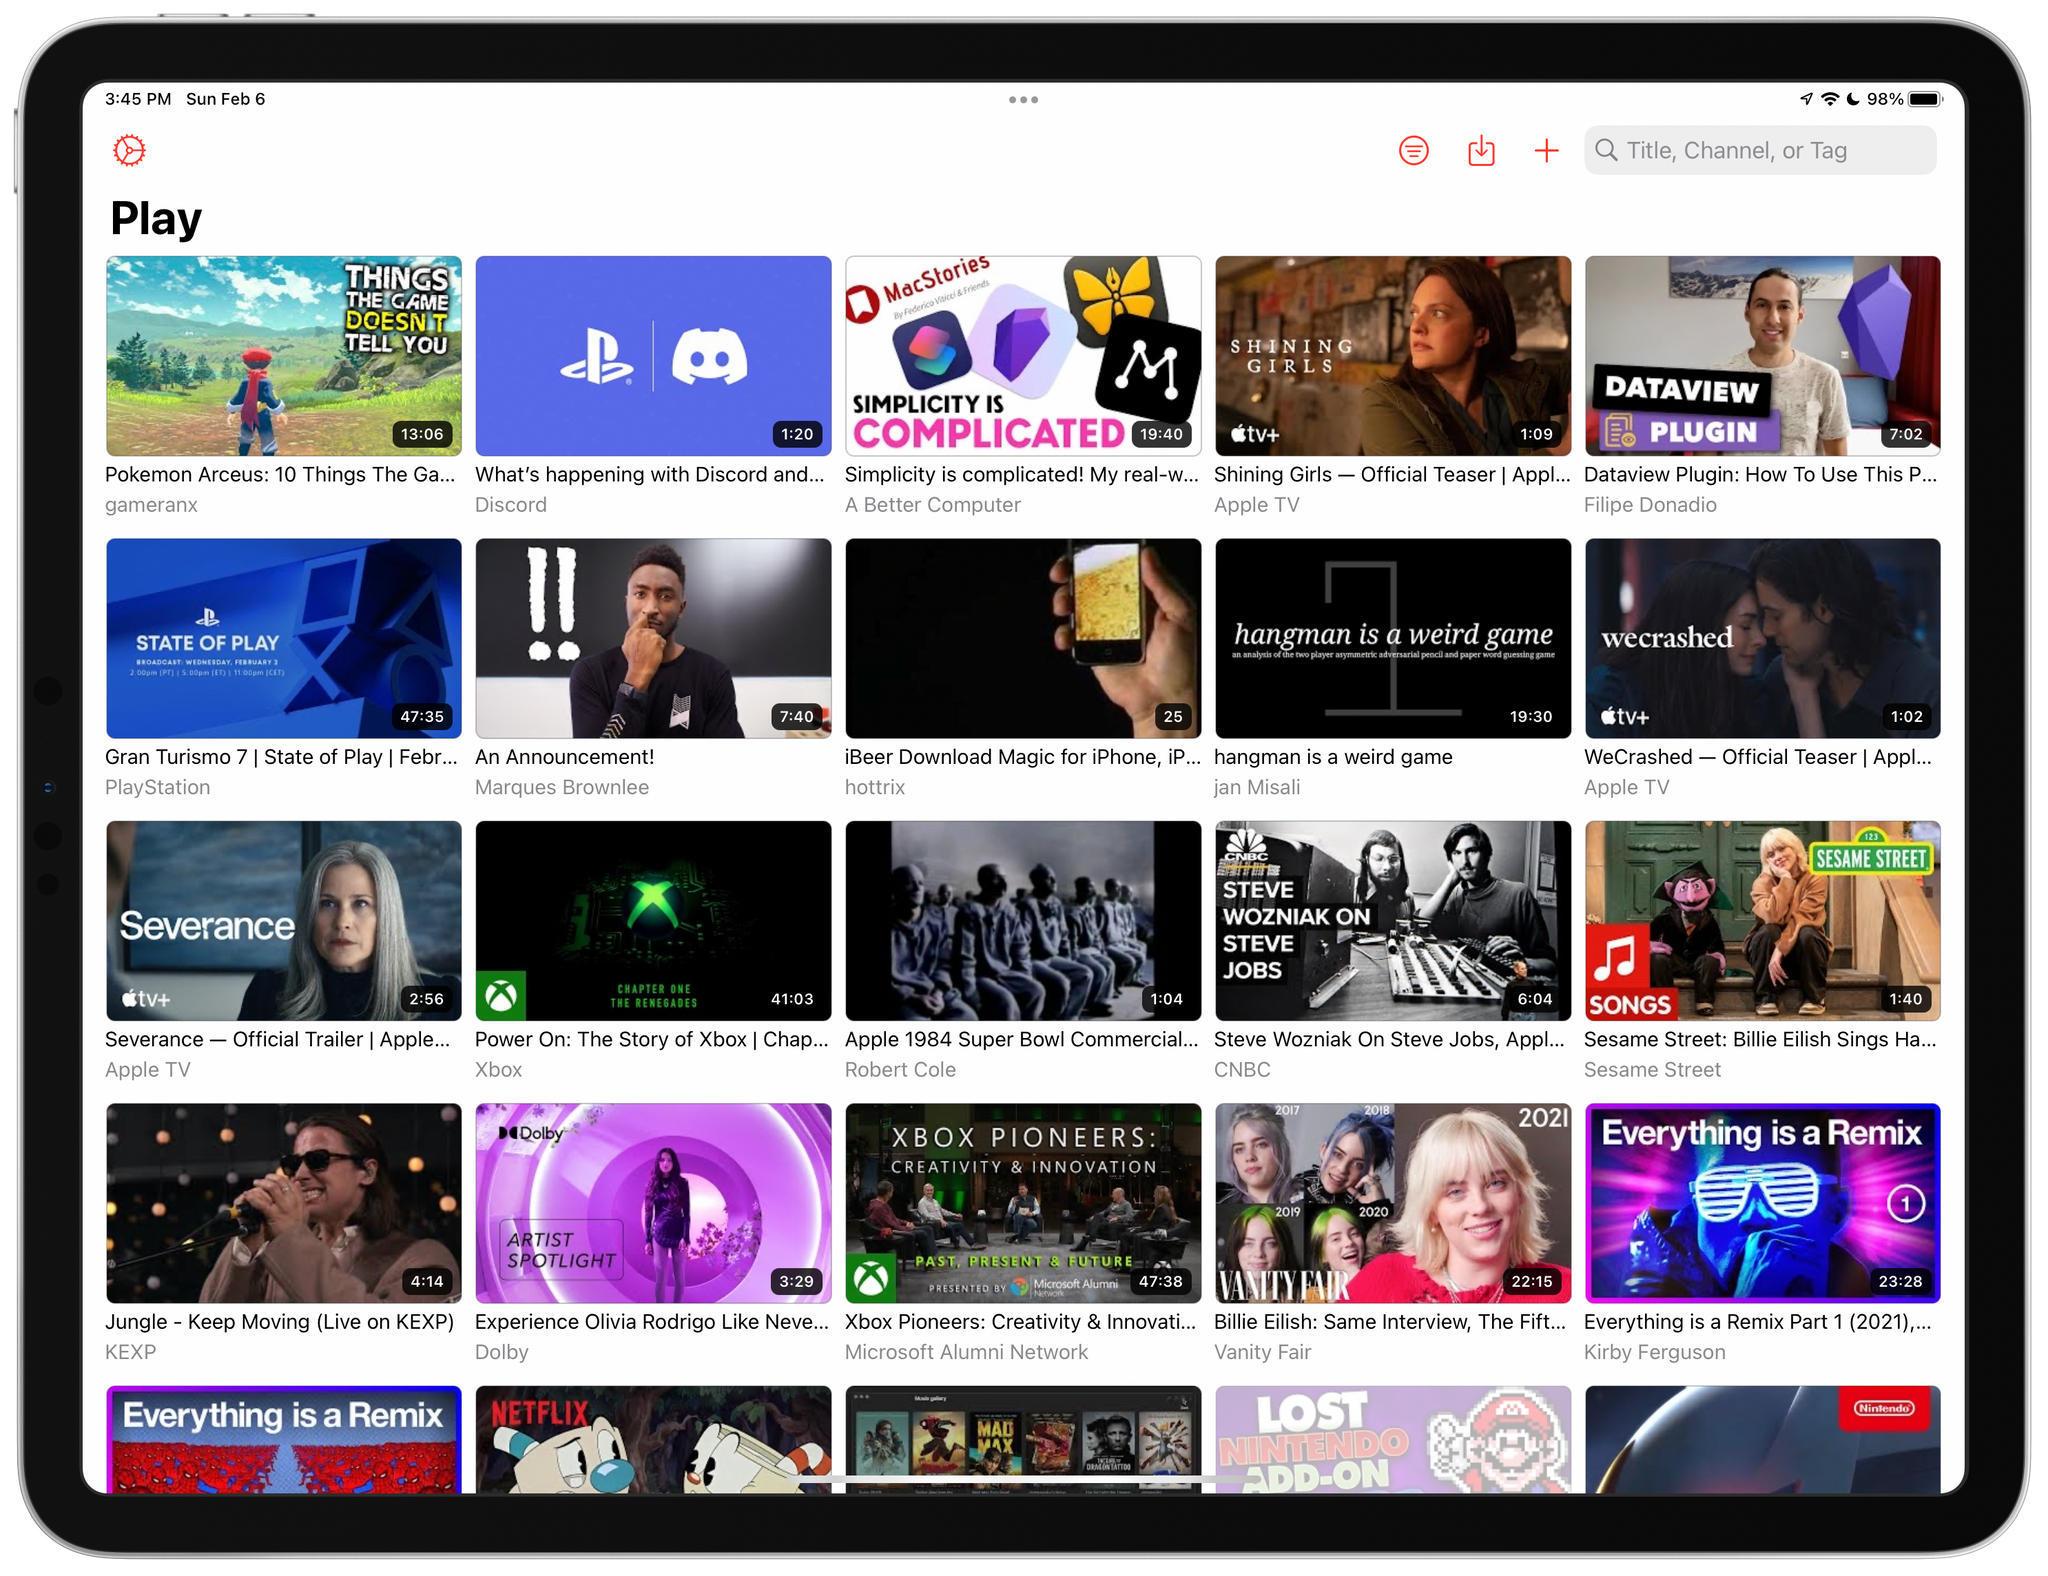This screenshot has width=2048, height=1576.
Task: Select the 'CNBC' channel name
Action: click(1242, 1070)
